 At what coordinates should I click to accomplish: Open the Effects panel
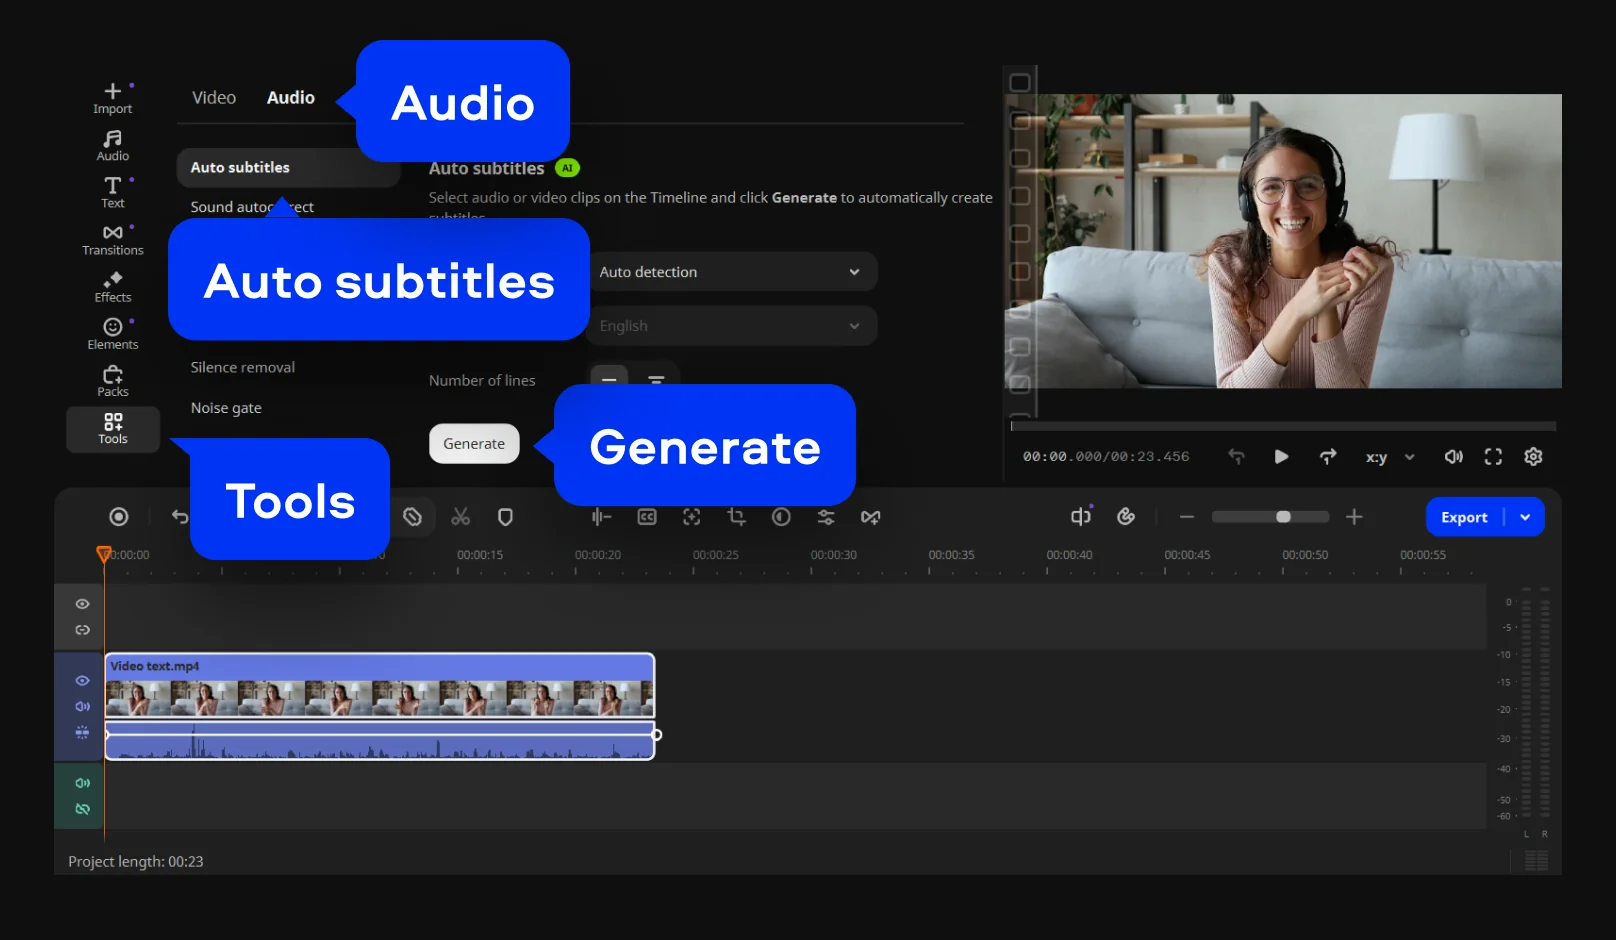click(113, 287)
